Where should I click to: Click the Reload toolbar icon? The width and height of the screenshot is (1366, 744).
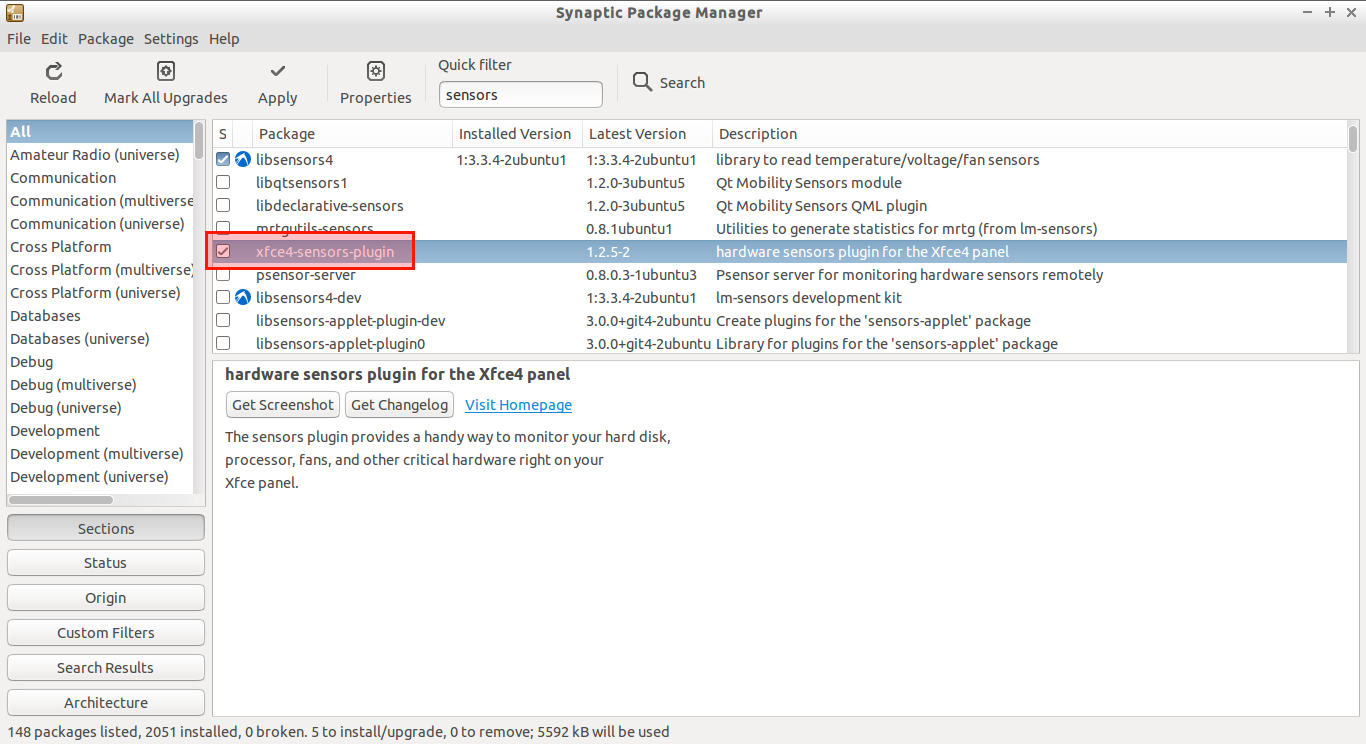click(54, 71)
